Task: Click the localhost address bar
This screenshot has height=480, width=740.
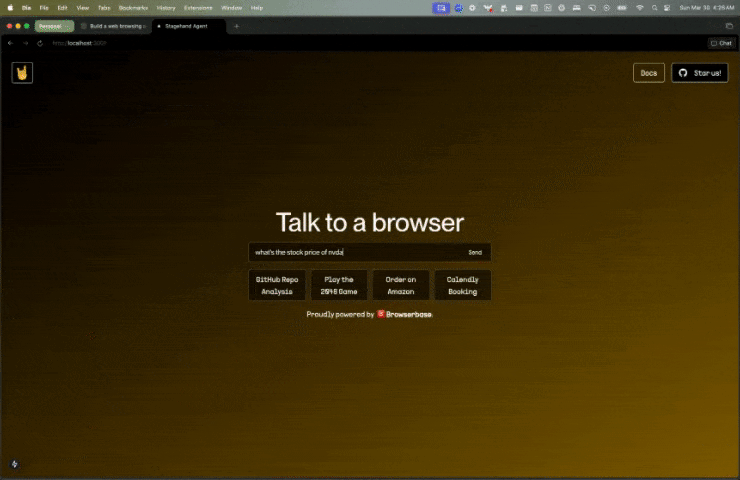Action: tap(79, 43)
